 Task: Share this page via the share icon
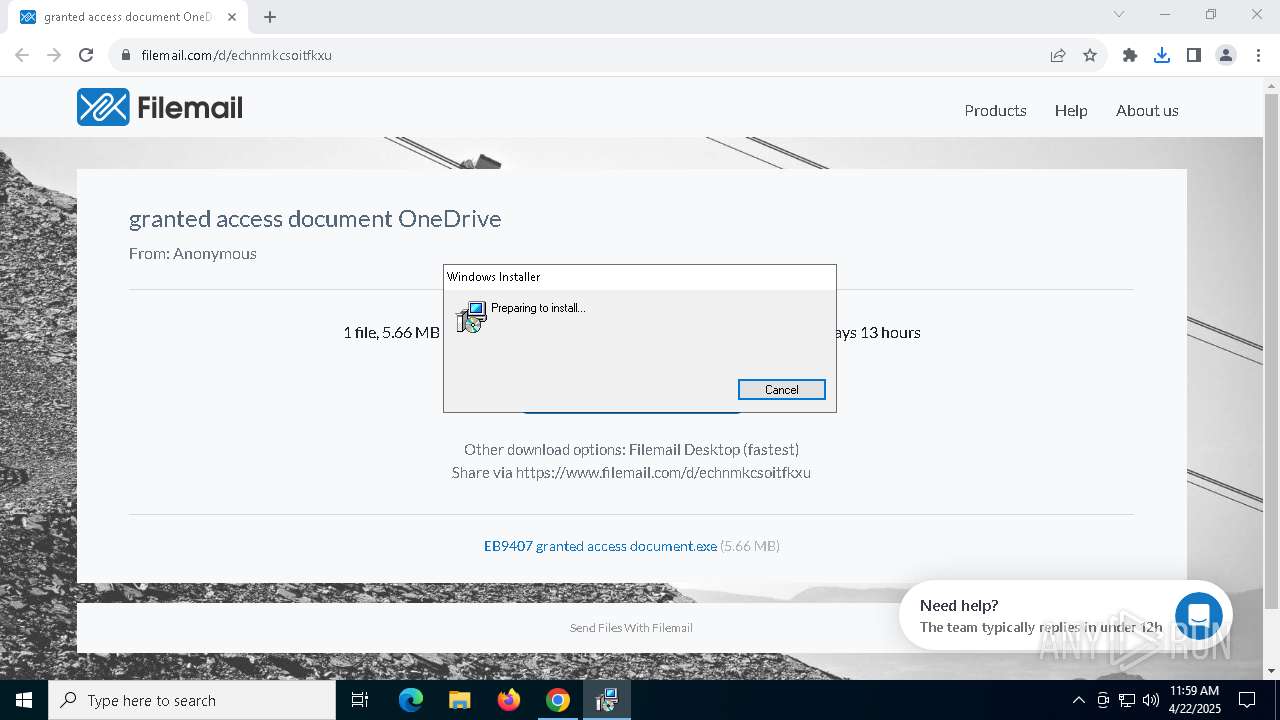click(1058, 55)
